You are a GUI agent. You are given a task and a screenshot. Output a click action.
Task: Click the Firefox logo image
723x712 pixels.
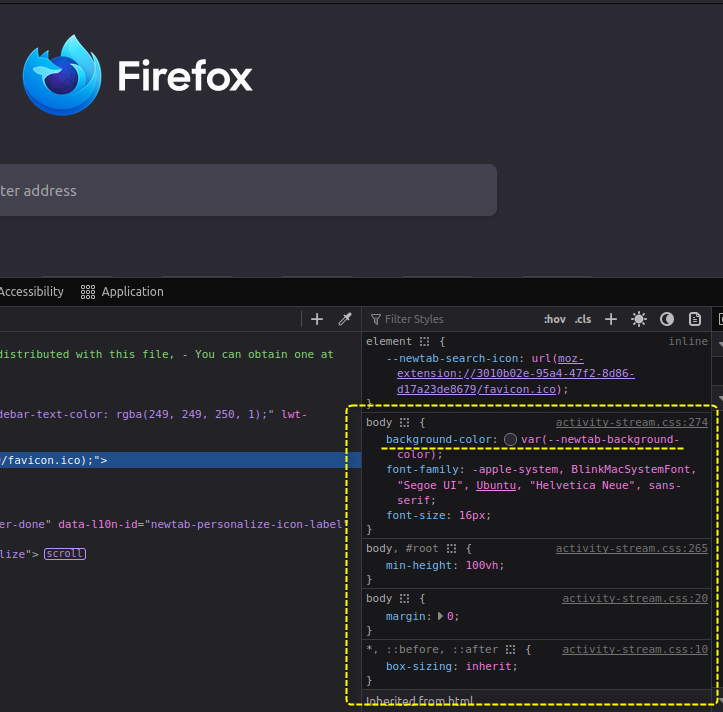(x=62, y=75)
